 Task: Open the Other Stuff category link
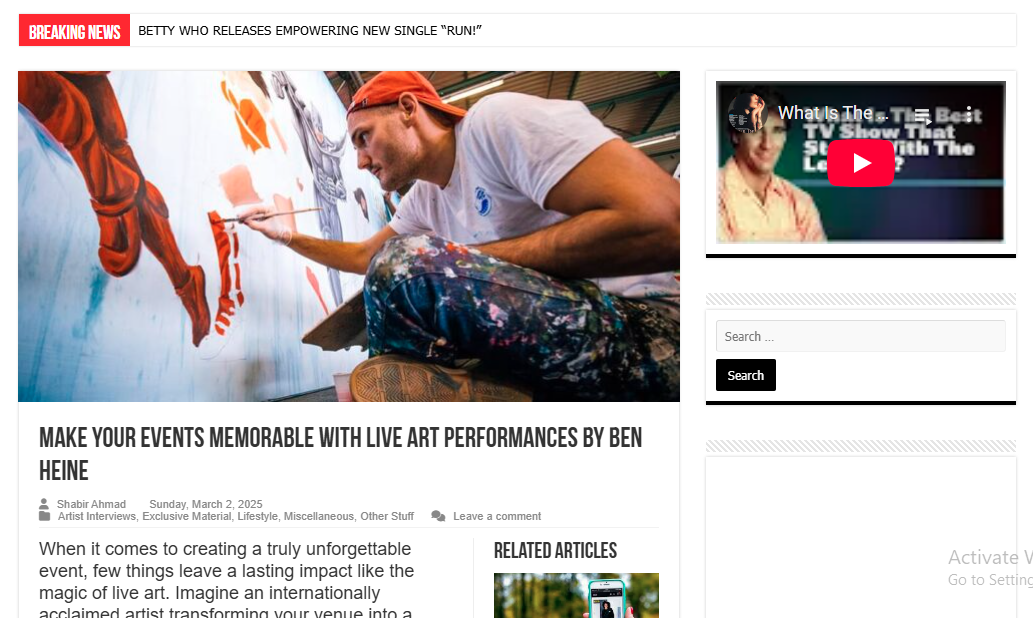pos(387,516)
